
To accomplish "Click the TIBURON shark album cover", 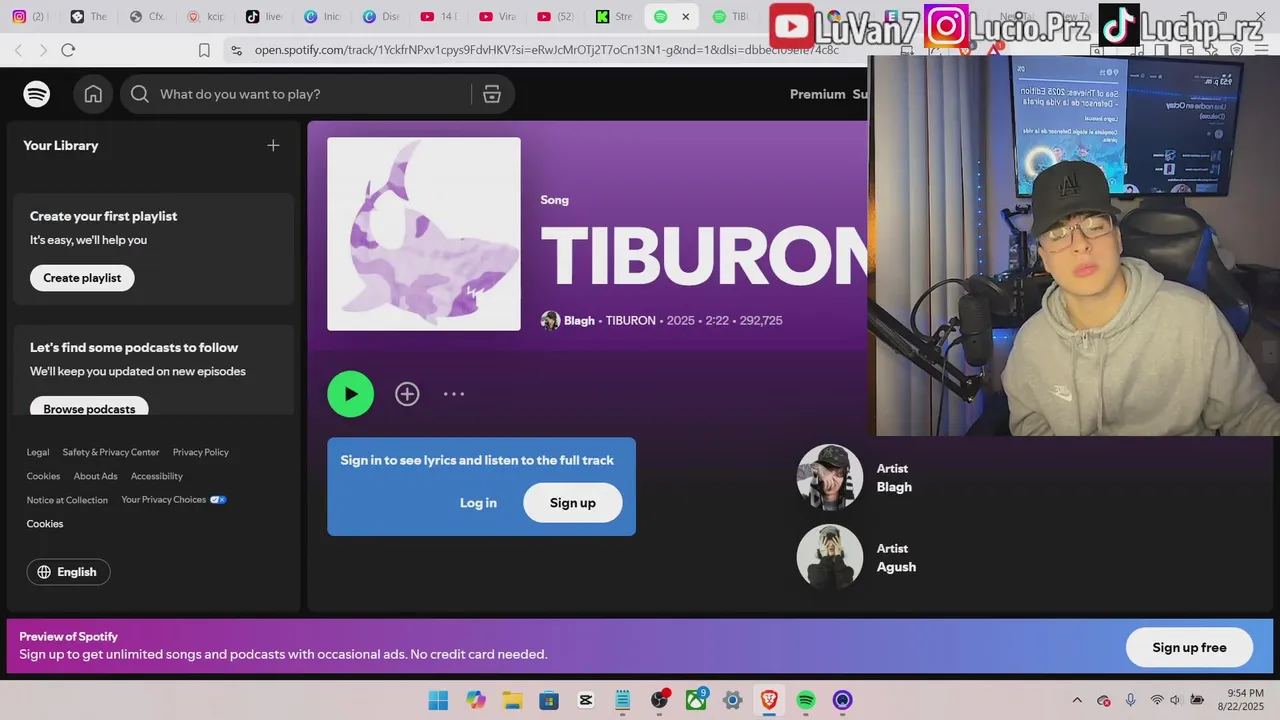I will [x=424, y=234].
